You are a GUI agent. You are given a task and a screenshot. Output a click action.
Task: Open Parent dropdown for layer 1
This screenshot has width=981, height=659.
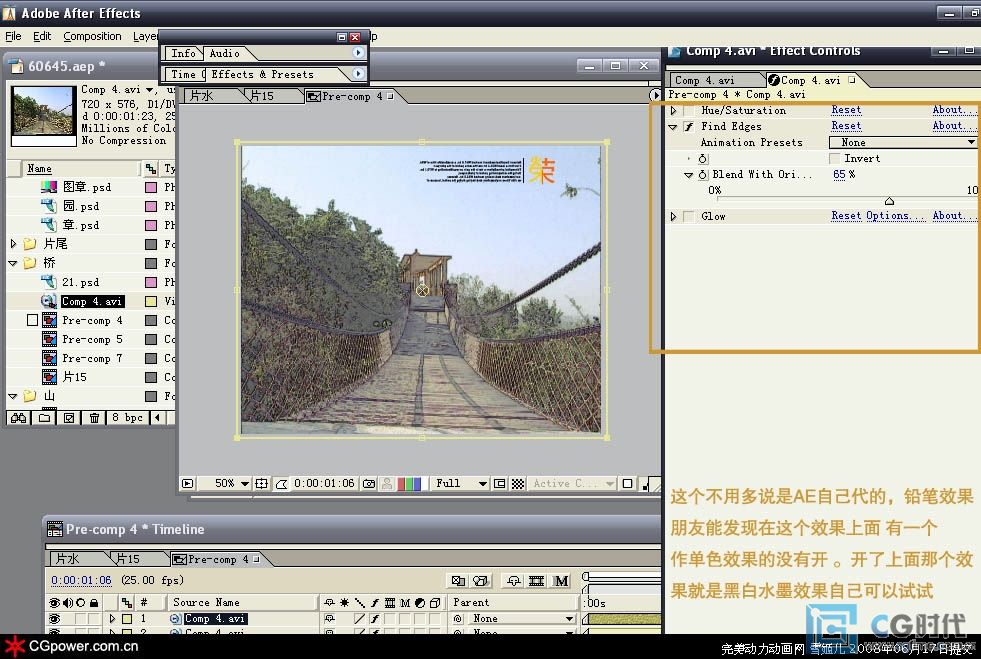coord(522,618)
